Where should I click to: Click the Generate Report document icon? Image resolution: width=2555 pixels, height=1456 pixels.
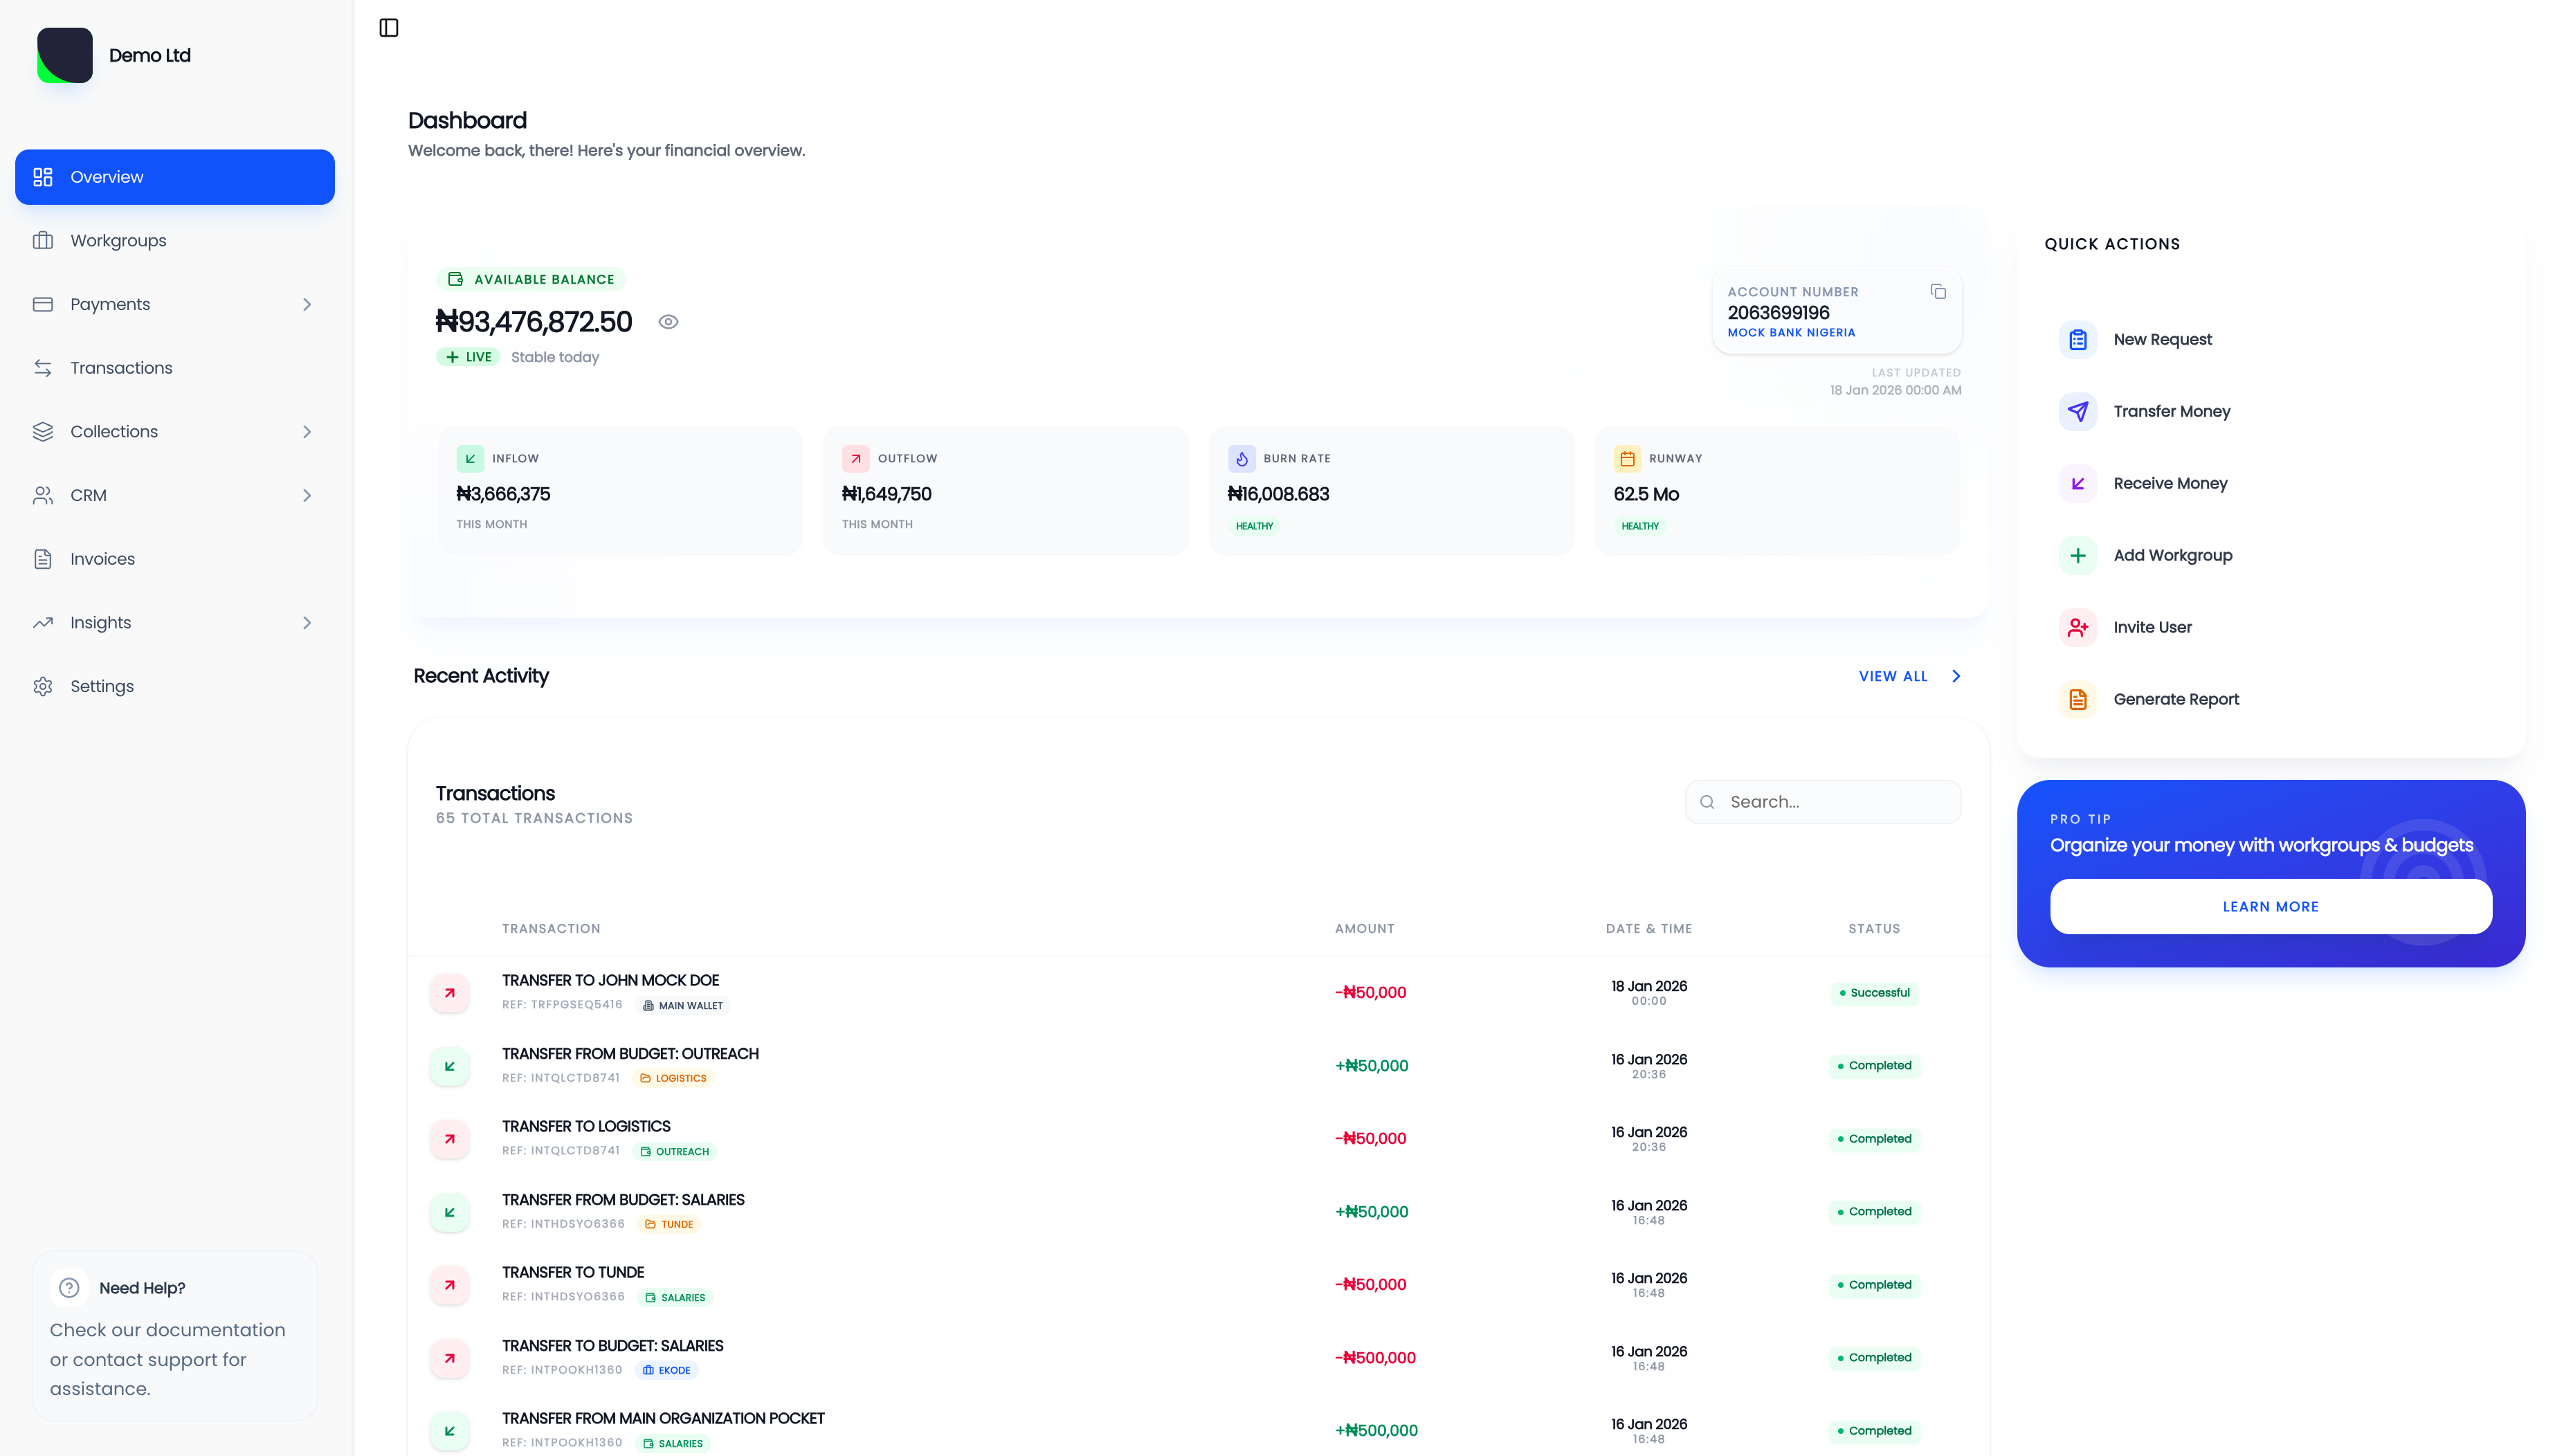(x=2077, y=700)
